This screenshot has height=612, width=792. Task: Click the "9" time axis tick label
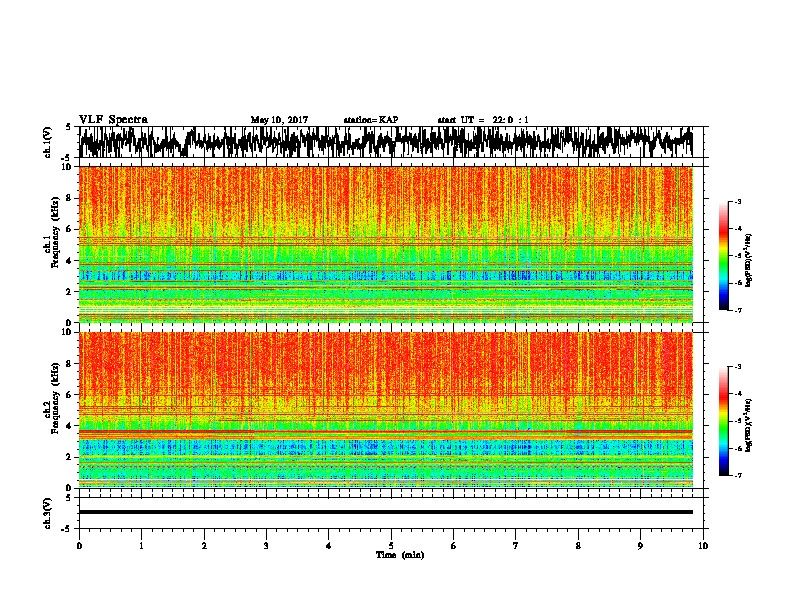coord(640,546)
